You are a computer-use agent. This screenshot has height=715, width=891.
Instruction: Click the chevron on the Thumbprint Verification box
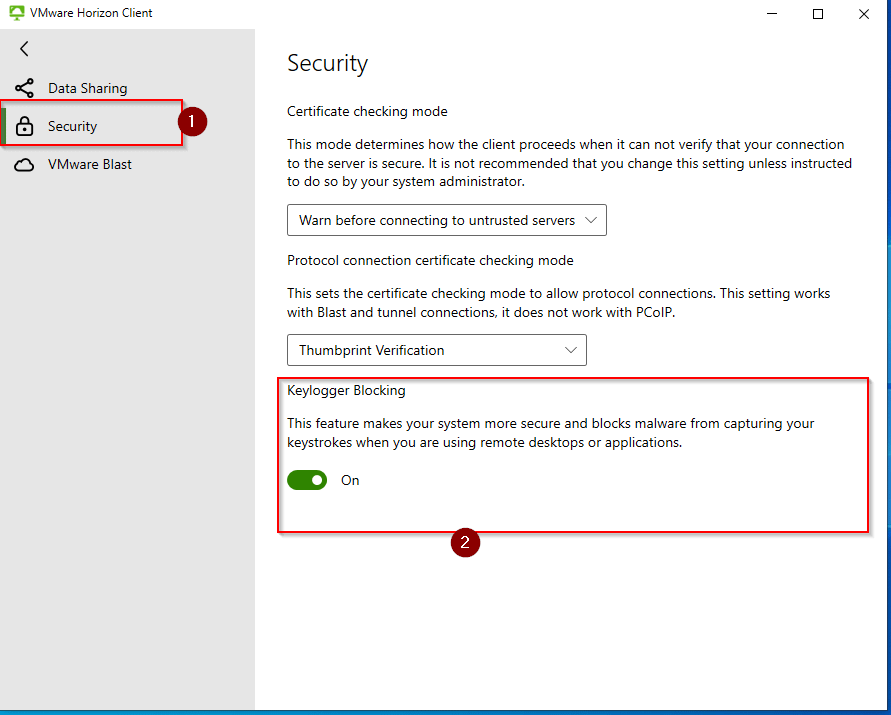[x=571, y=350]
